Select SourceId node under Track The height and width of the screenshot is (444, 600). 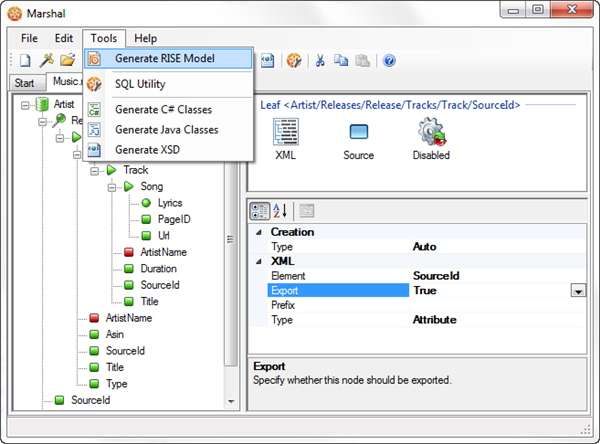[160, 285]
